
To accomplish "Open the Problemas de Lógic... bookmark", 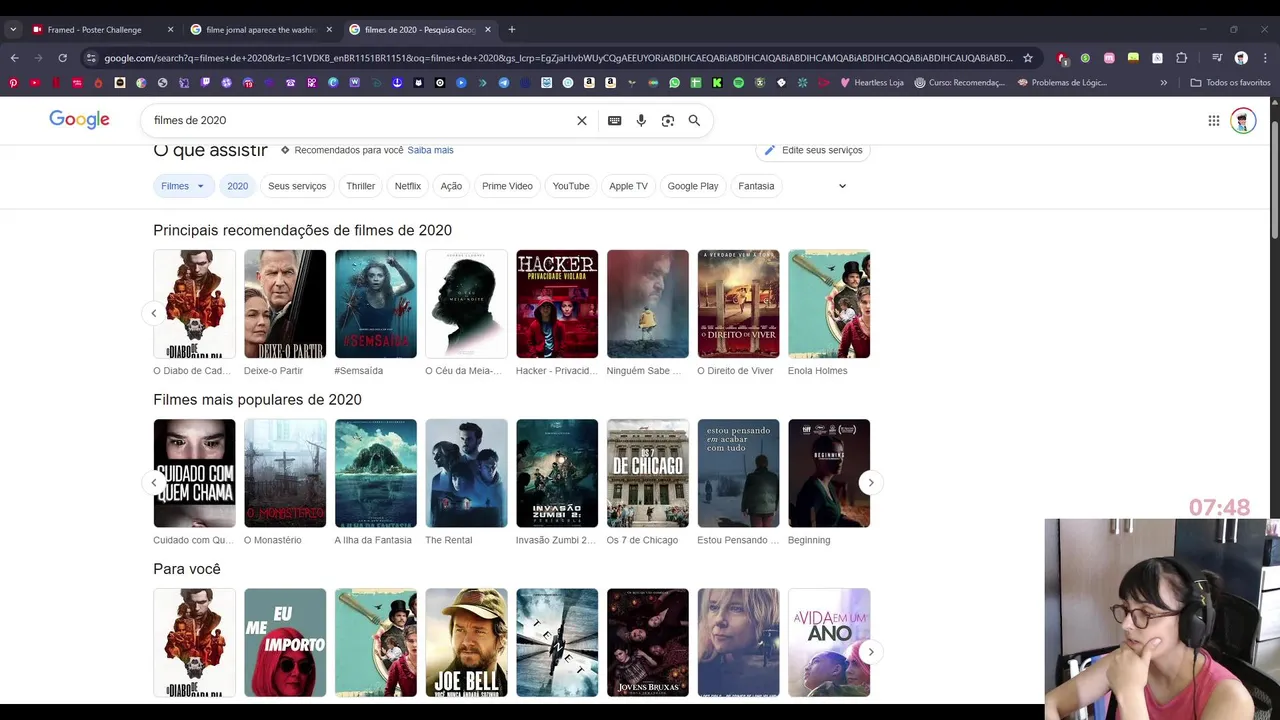I will pyautogui.click(x=1062, y=83).
